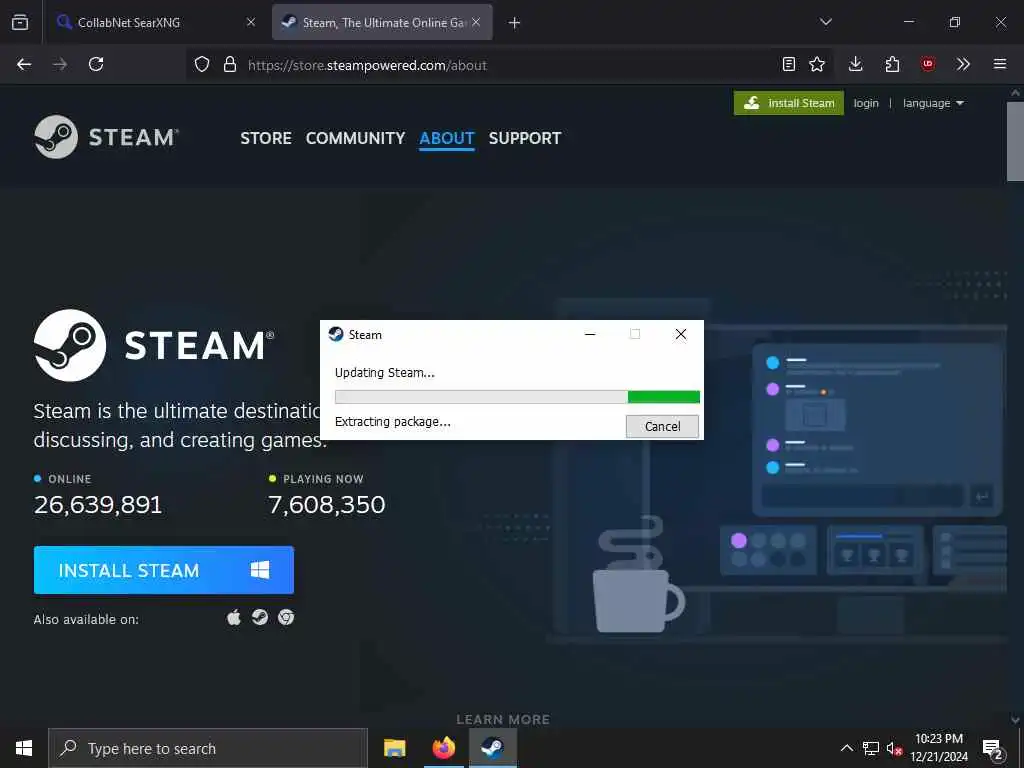Click the large blue INSTALL STEAM button
The height and width of the screenshot is (768, 1024).
coord(164,570)
